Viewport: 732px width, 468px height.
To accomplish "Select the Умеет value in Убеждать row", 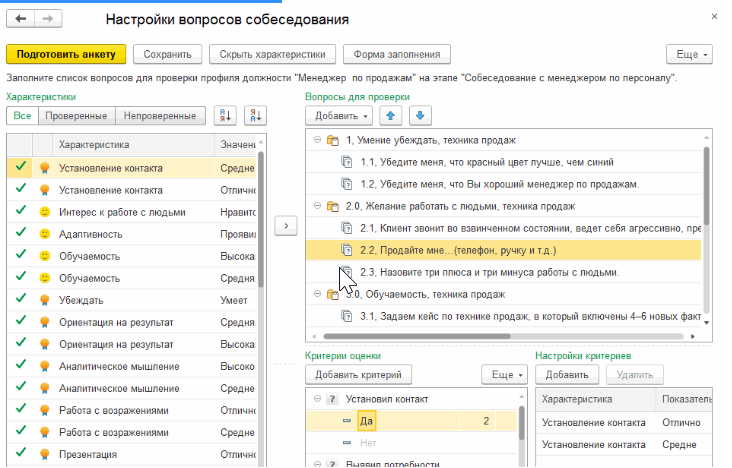I will click(234, 300).
